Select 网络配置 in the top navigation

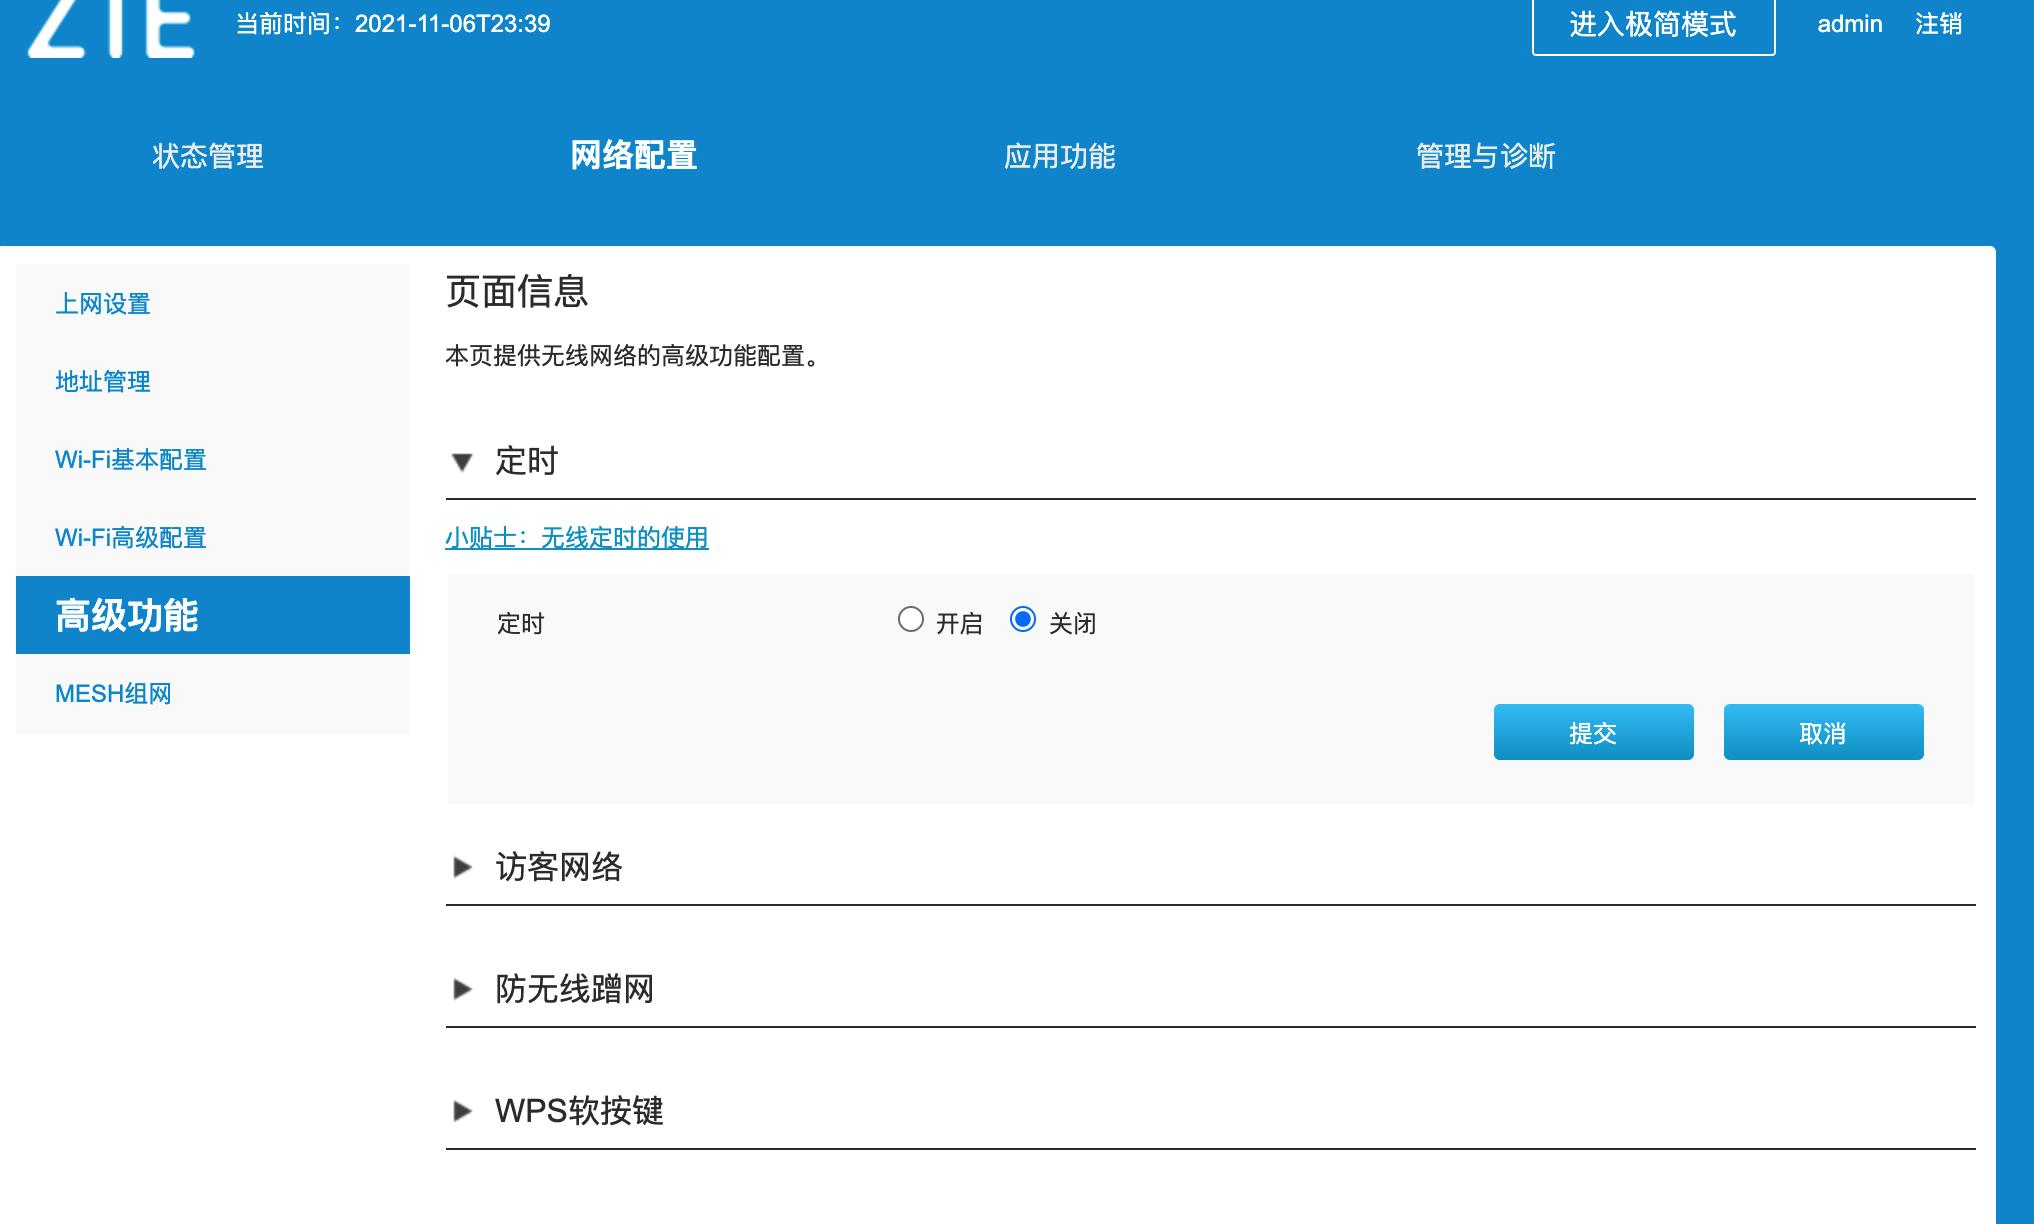pos(634,156)
